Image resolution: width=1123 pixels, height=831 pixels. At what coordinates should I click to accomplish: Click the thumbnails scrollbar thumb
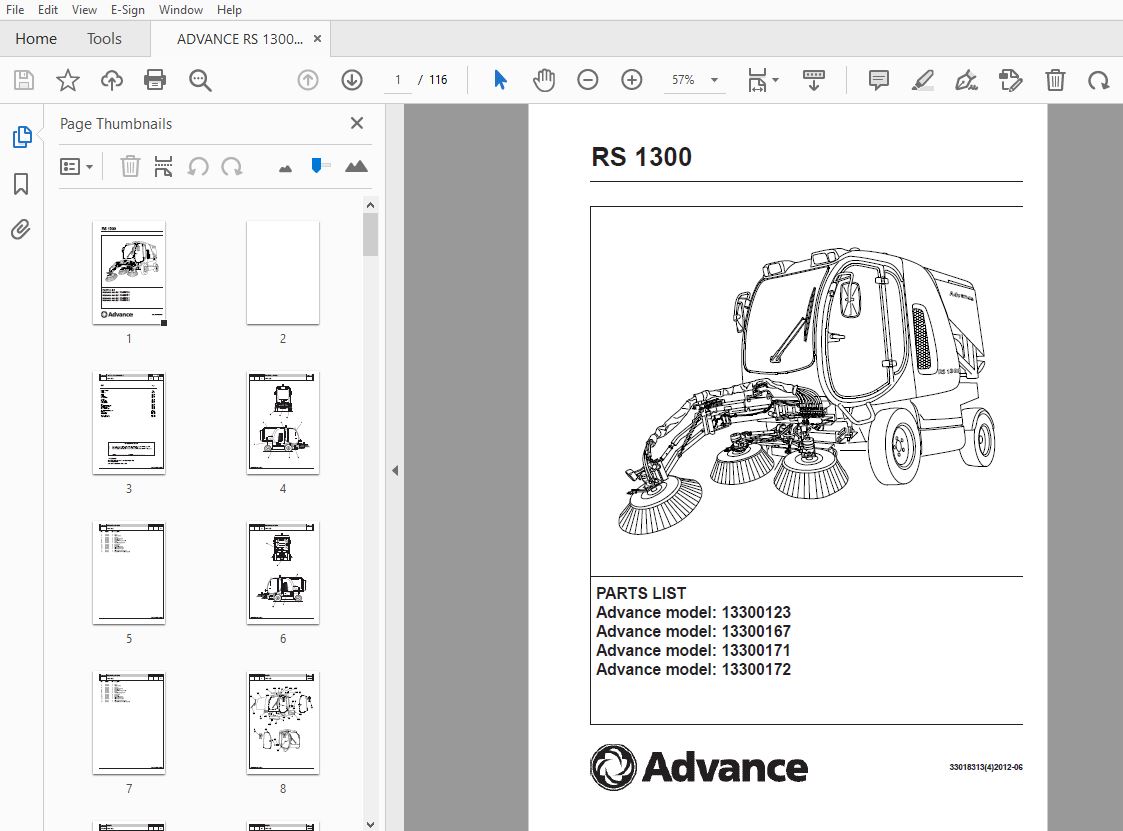(x=370, y=235)
